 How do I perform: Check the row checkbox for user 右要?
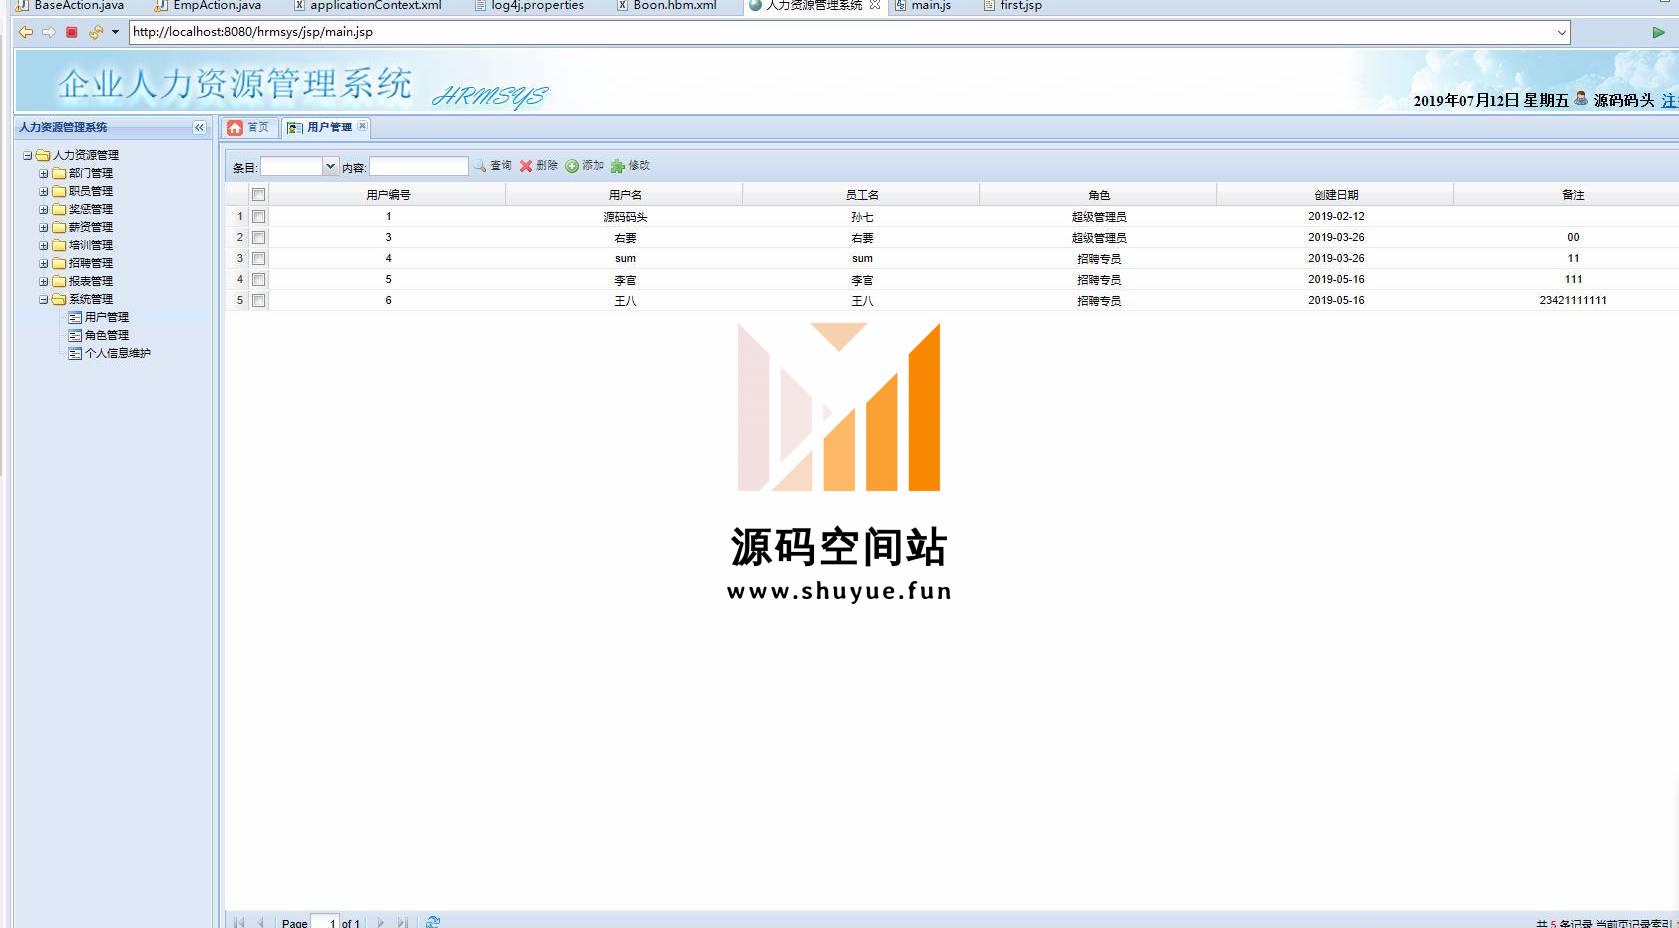click(258, 237)
